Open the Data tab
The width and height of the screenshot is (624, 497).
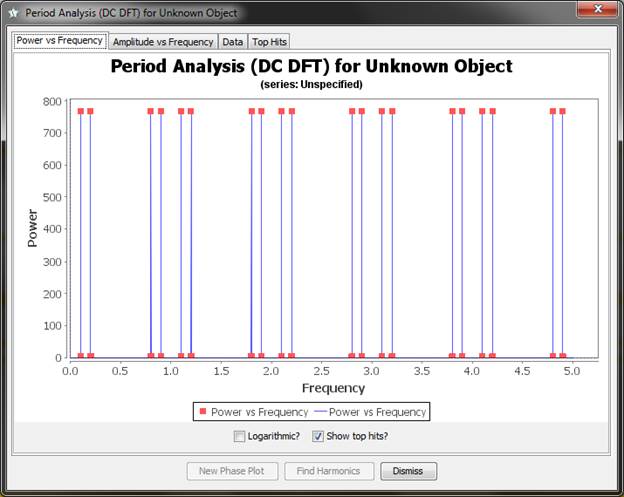pos(232,42)
